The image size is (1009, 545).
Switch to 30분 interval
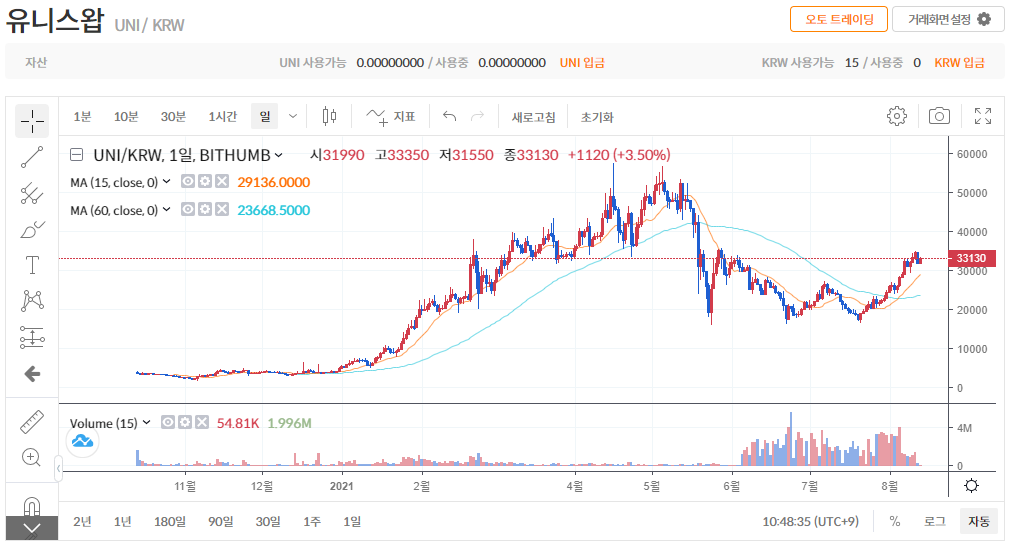[x=173, y=116]
